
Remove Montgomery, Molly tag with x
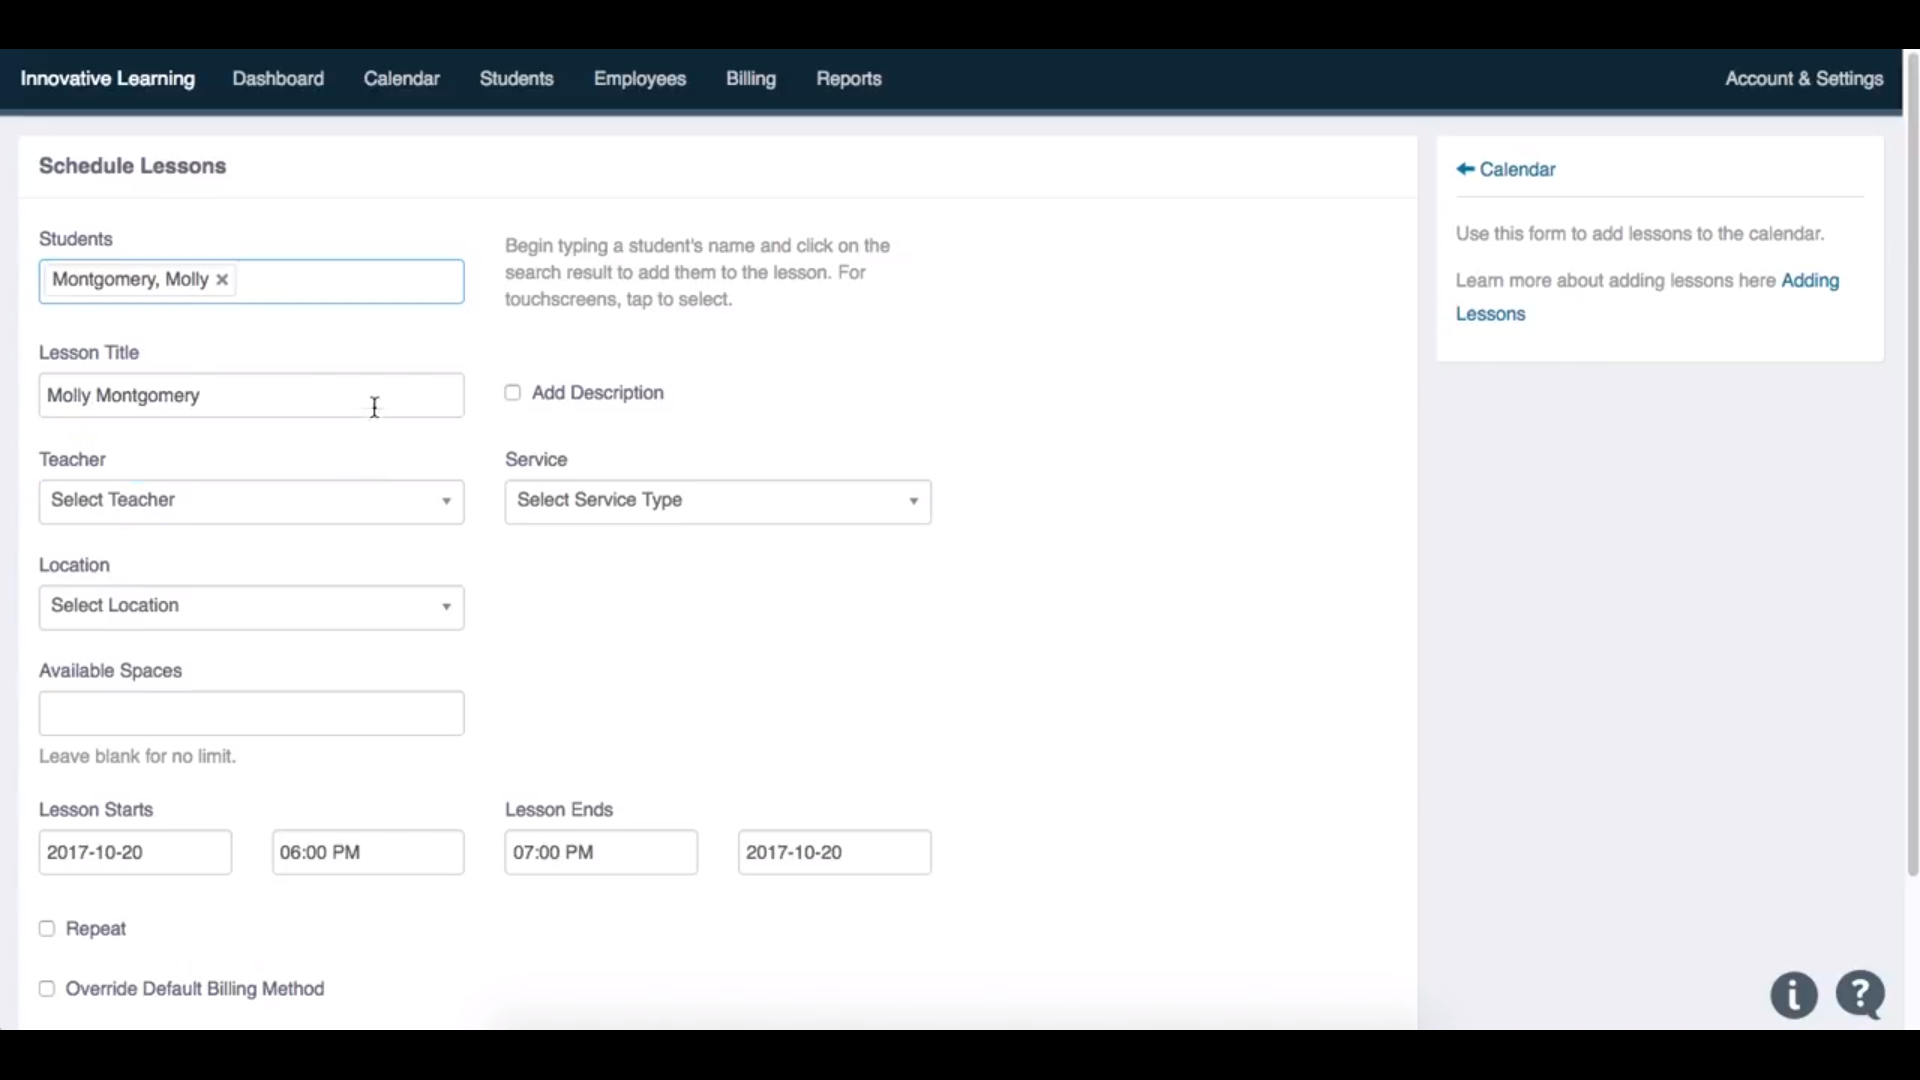point(222,280)
